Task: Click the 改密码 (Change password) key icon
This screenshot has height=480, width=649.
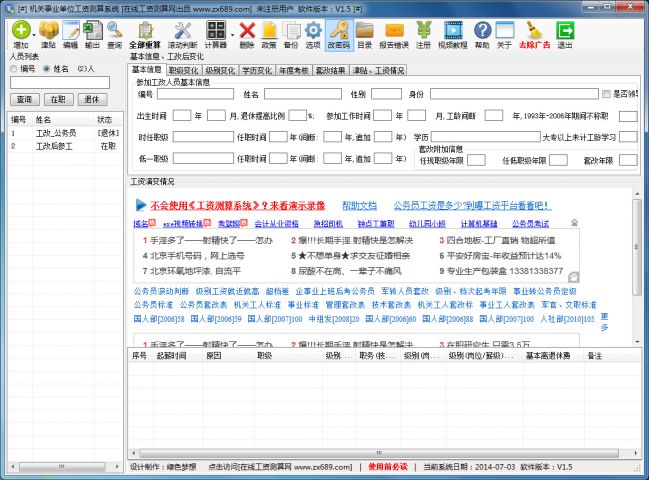Action: click(338, 33)
